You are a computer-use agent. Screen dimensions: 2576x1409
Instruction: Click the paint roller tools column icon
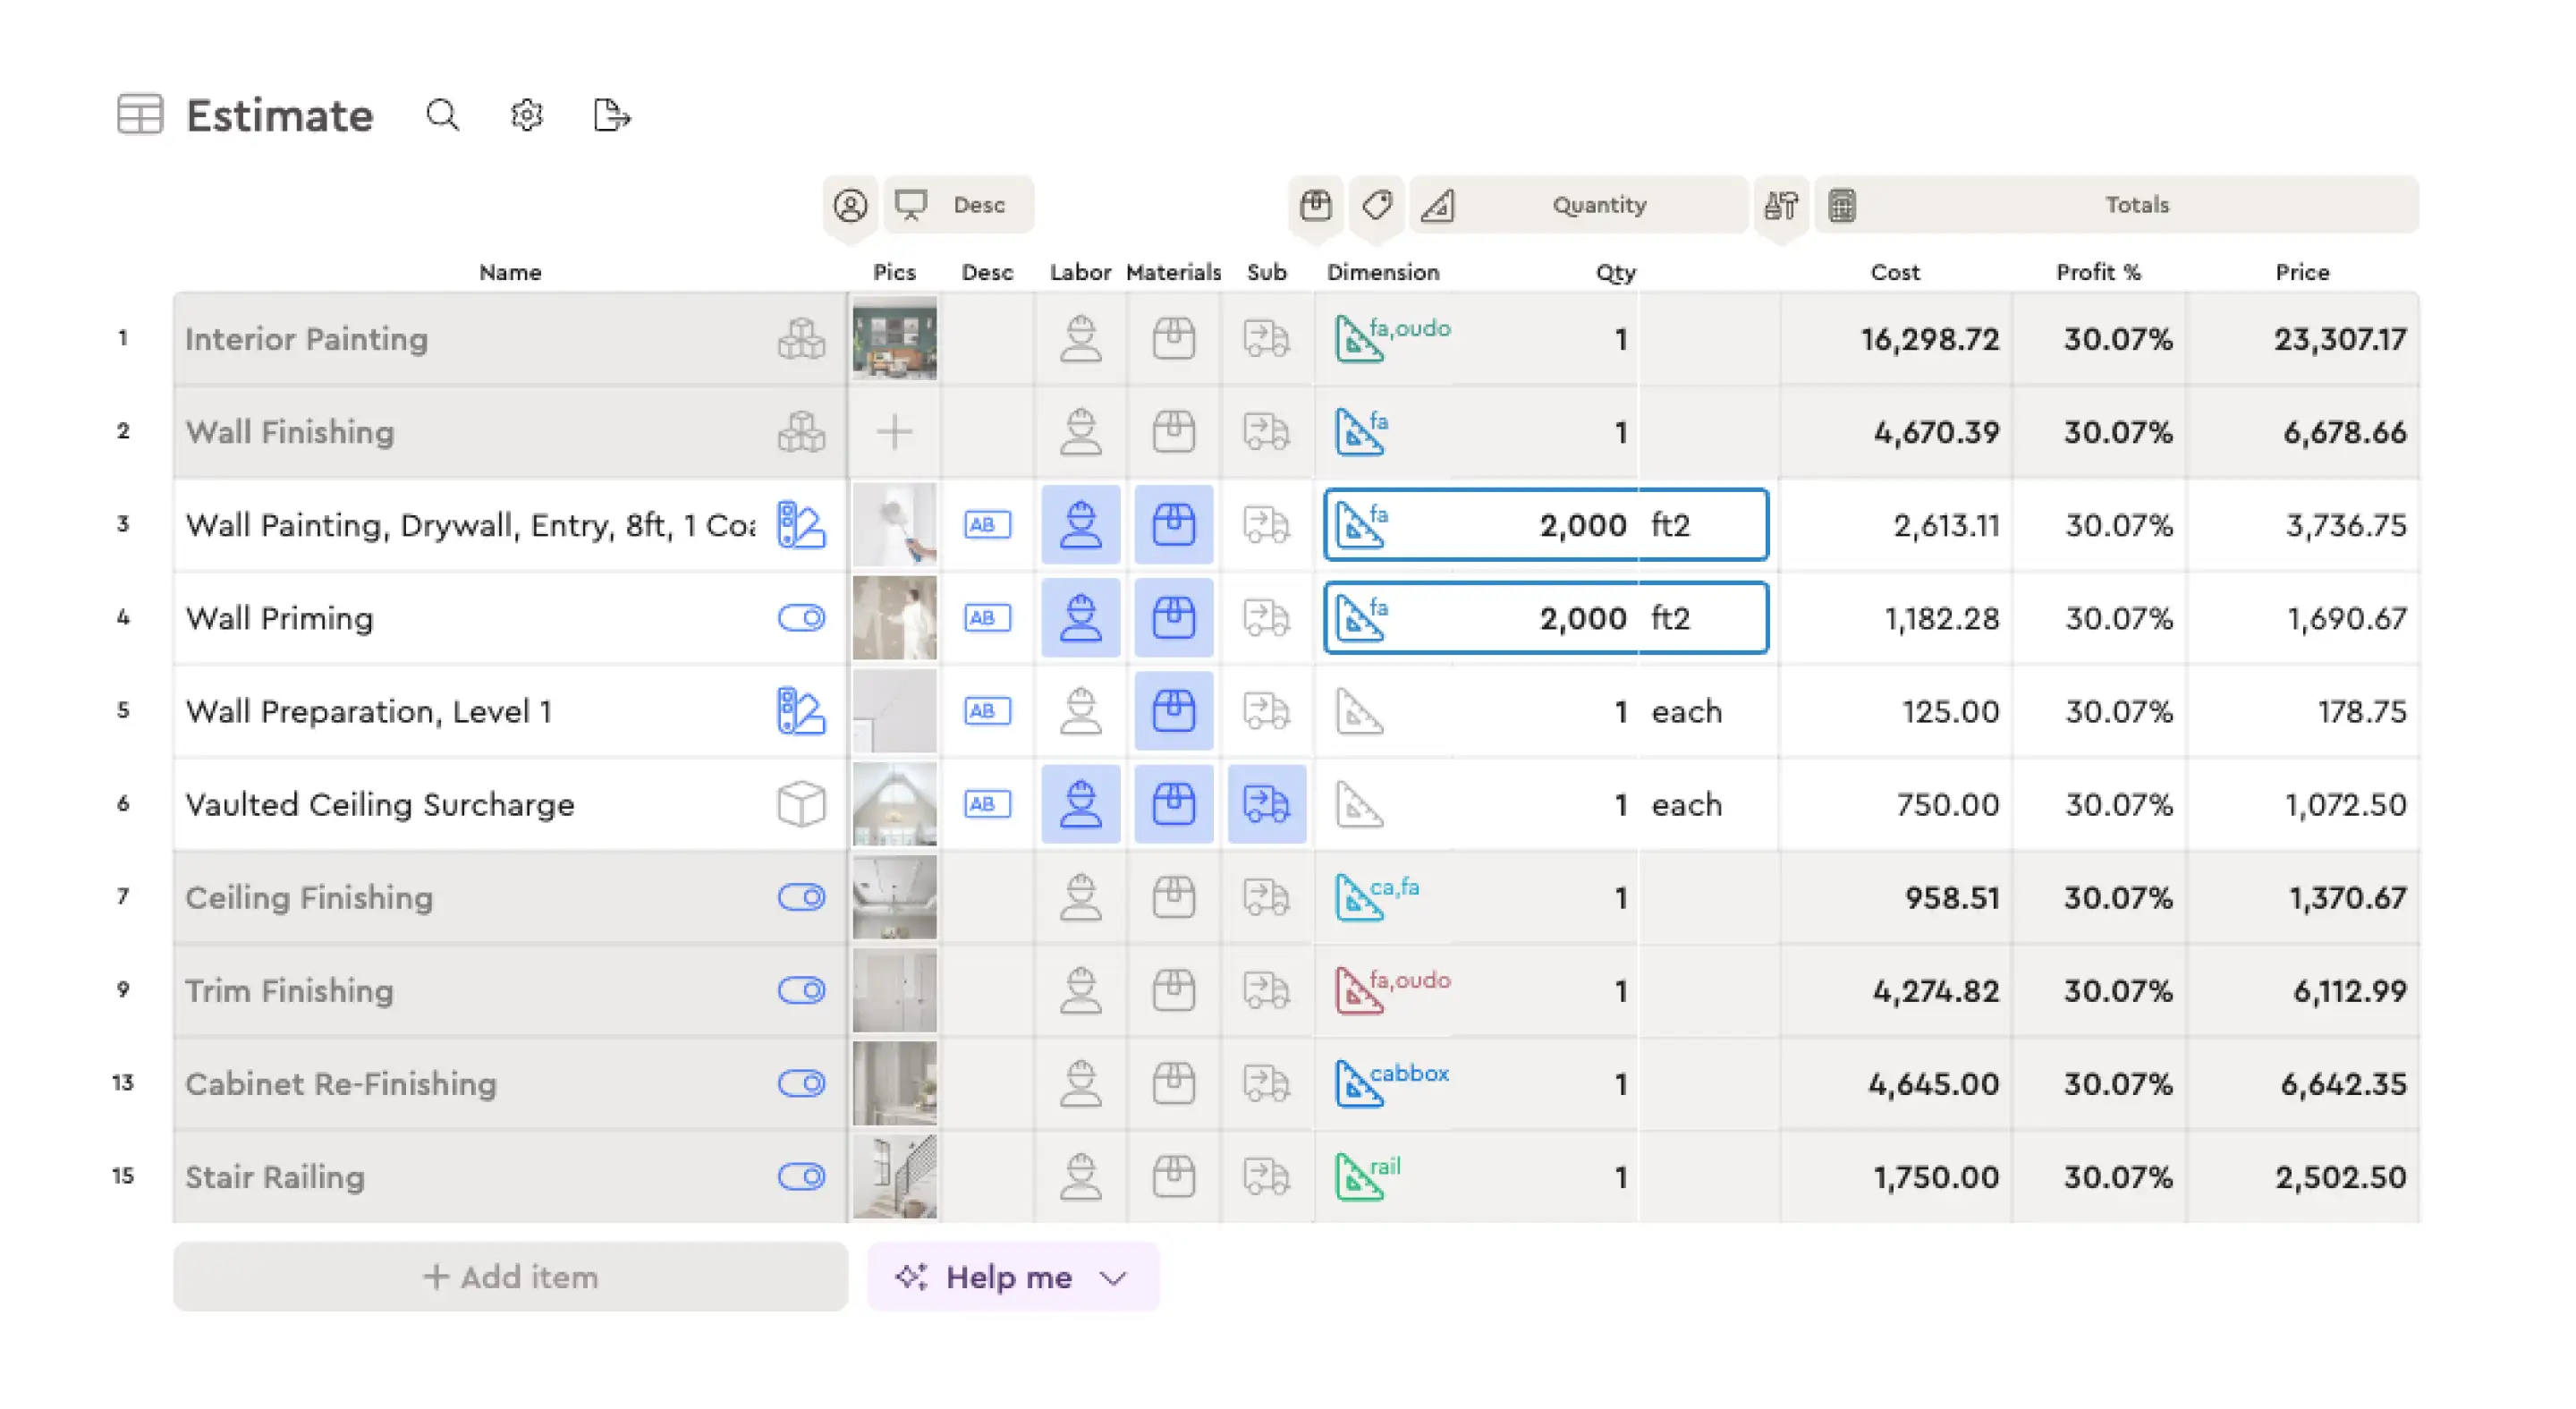(1780, 205)
